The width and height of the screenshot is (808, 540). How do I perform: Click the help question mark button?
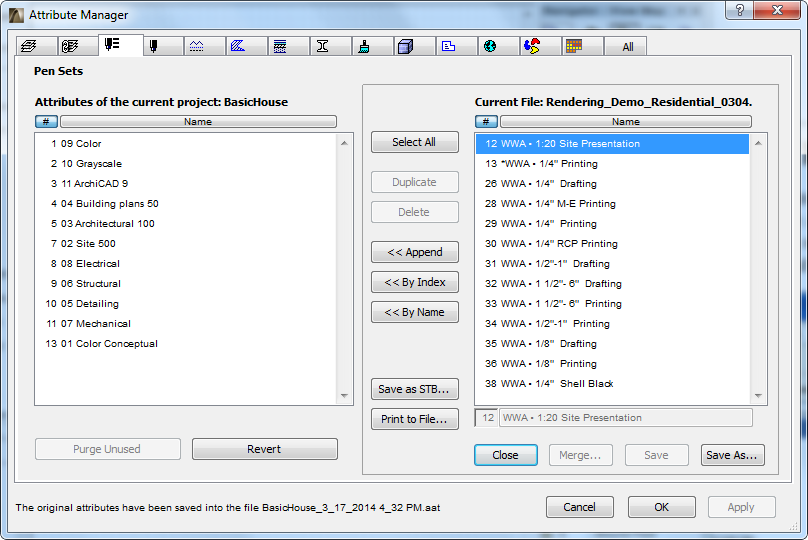(x=739, y=10)
